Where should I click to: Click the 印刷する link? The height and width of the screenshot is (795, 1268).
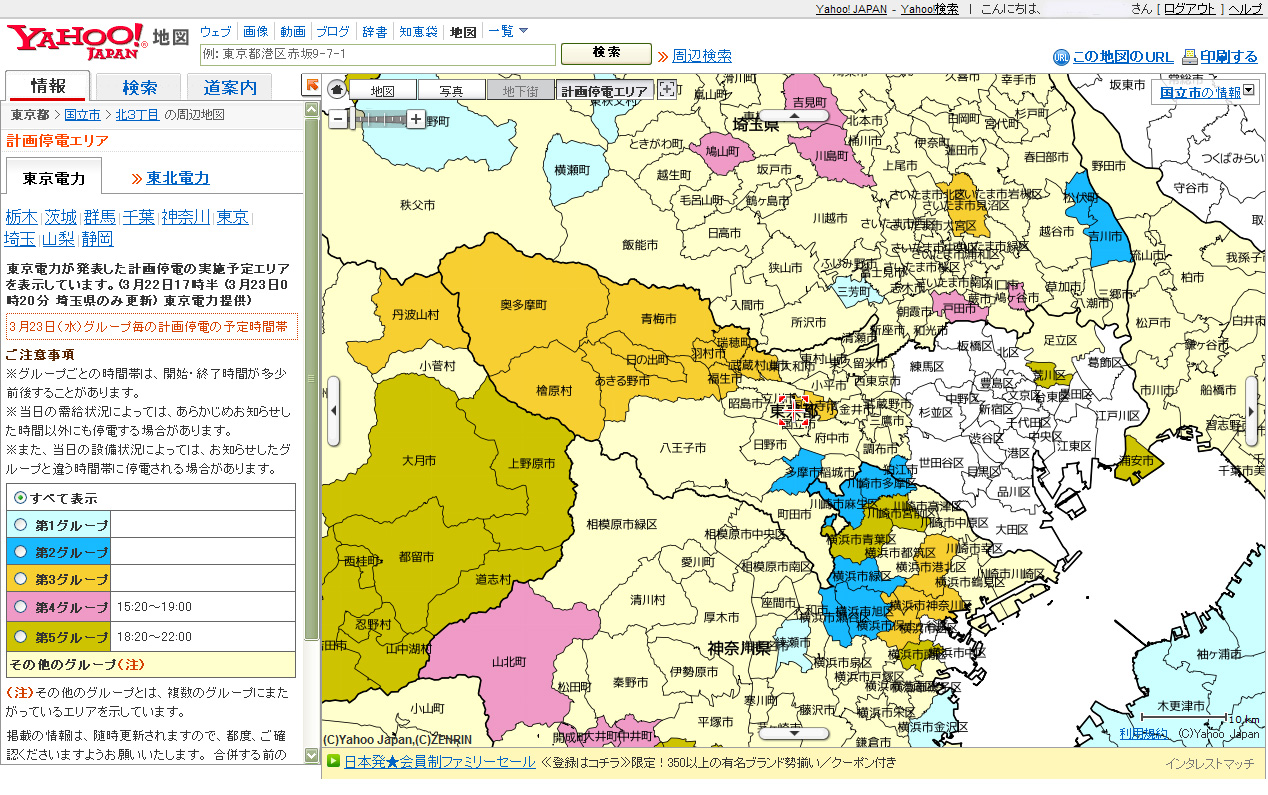click(1229, 57)
